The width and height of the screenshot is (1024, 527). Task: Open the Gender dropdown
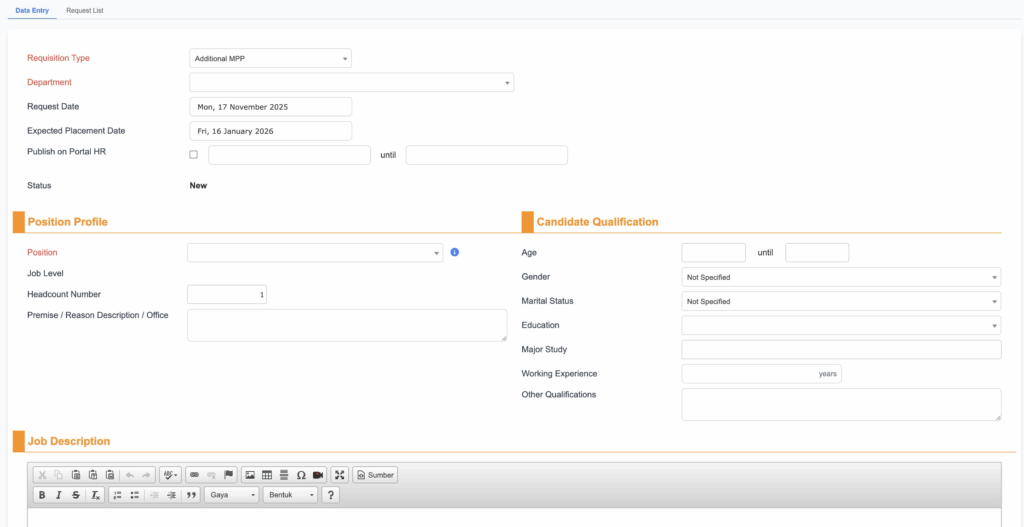point(840,277)
